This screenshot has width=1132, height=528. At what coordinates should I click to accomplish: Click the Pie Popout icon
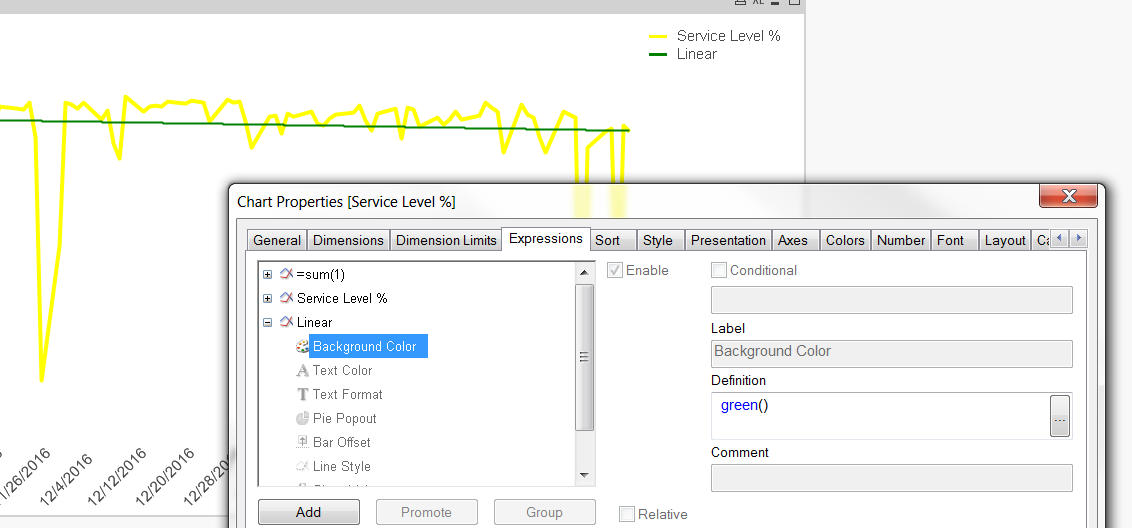tap(302, 418)
